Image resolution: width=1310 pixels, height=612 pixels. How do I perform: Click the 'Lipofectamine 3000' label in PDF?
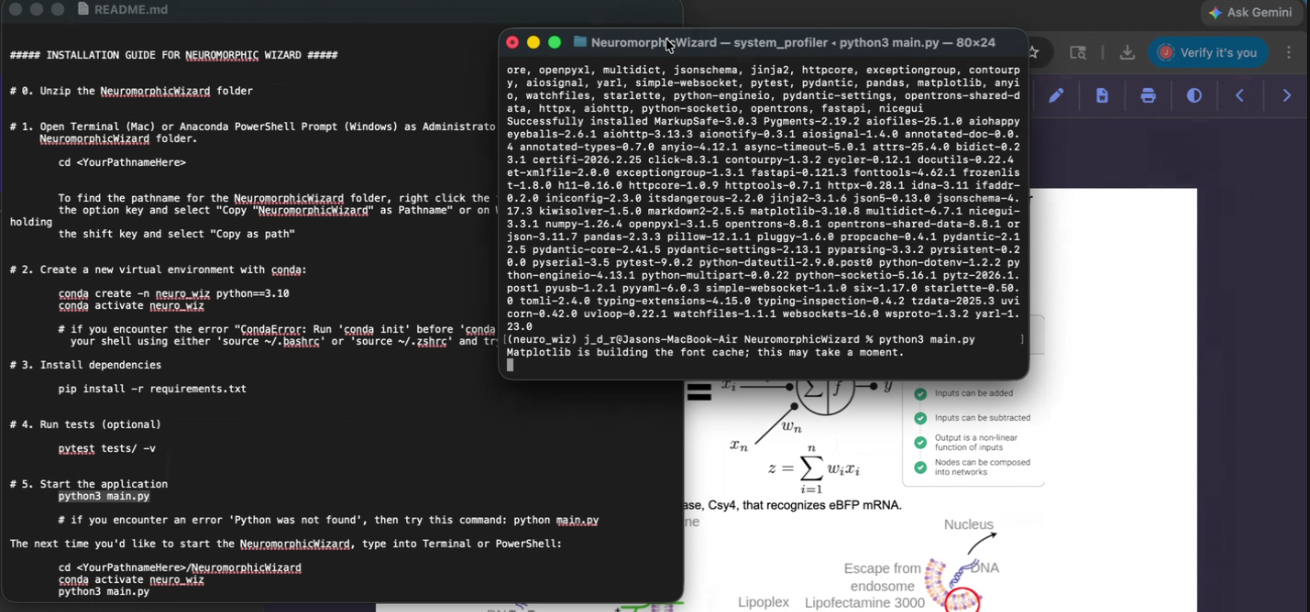click(x=864, y=603)
